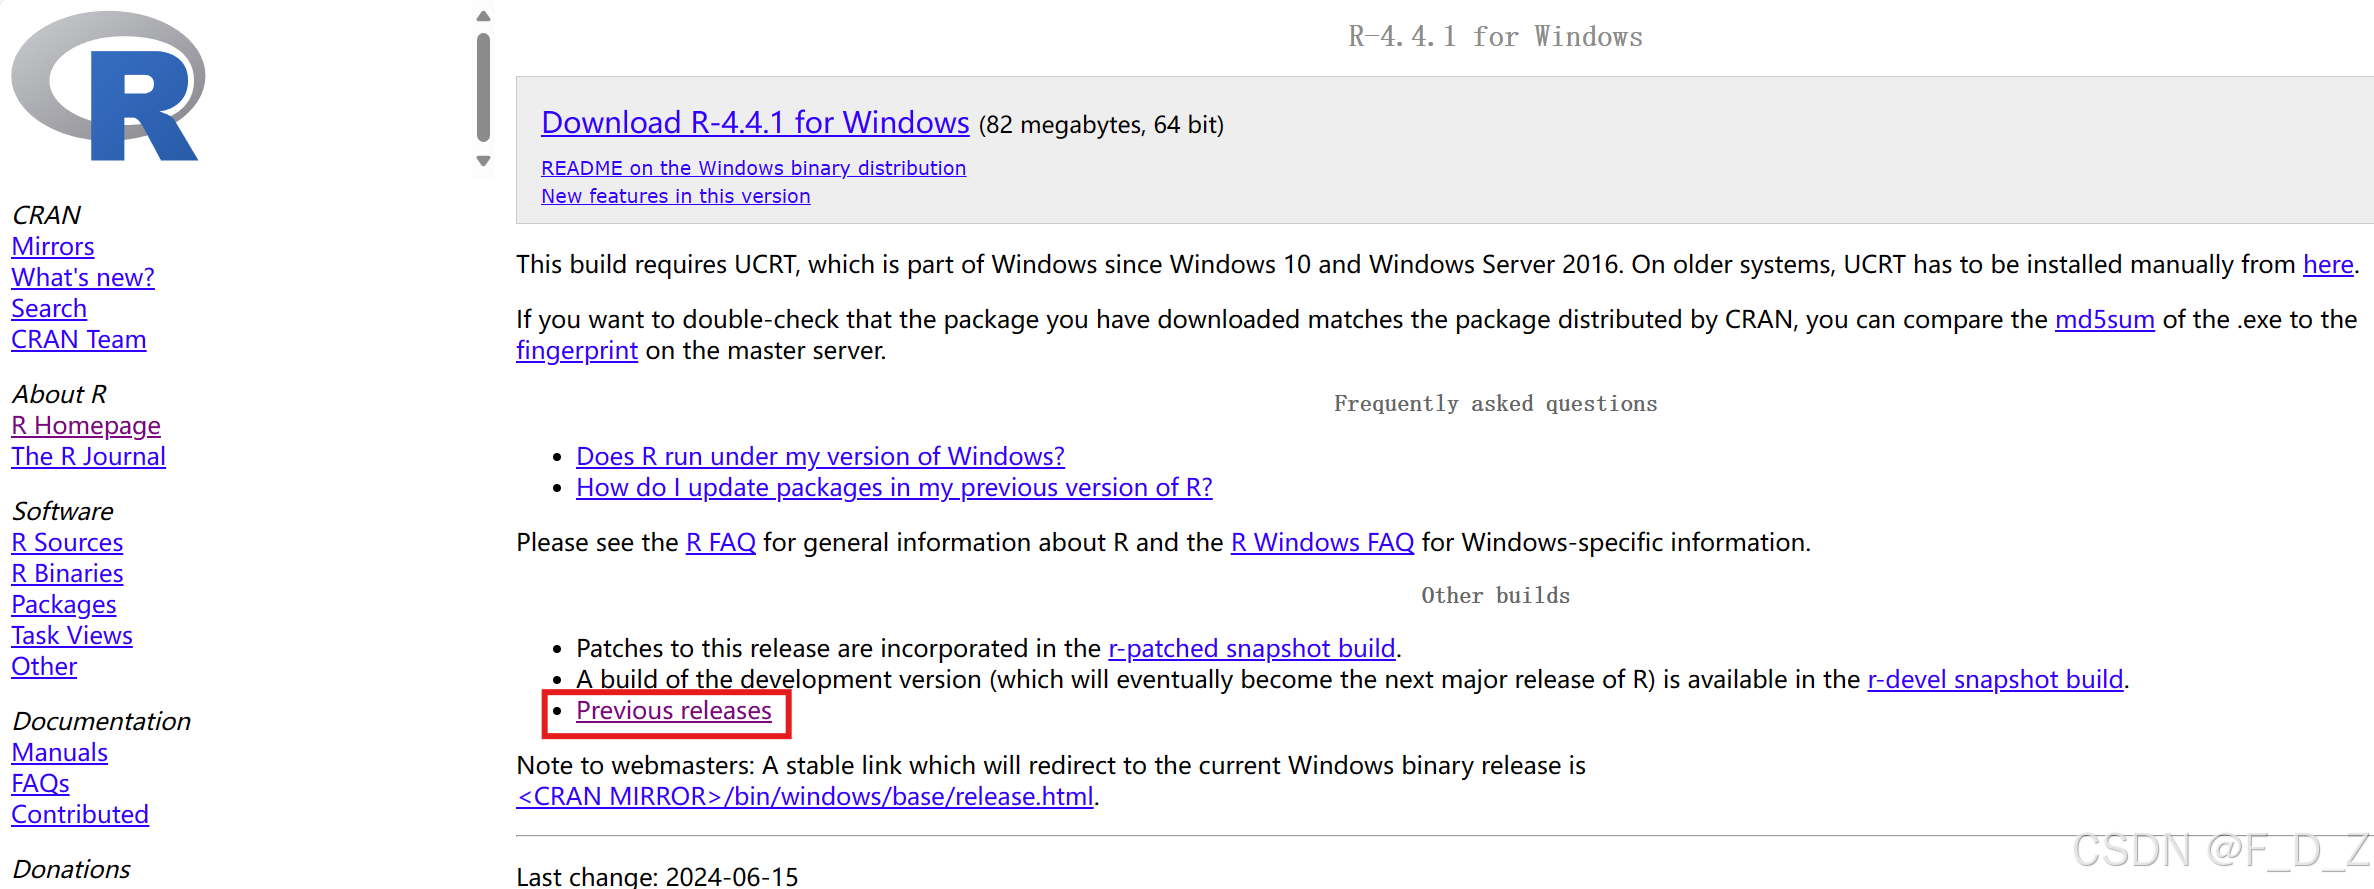2374x889 pixels.
Task: Click the R logo image
Action: point(108,86)
